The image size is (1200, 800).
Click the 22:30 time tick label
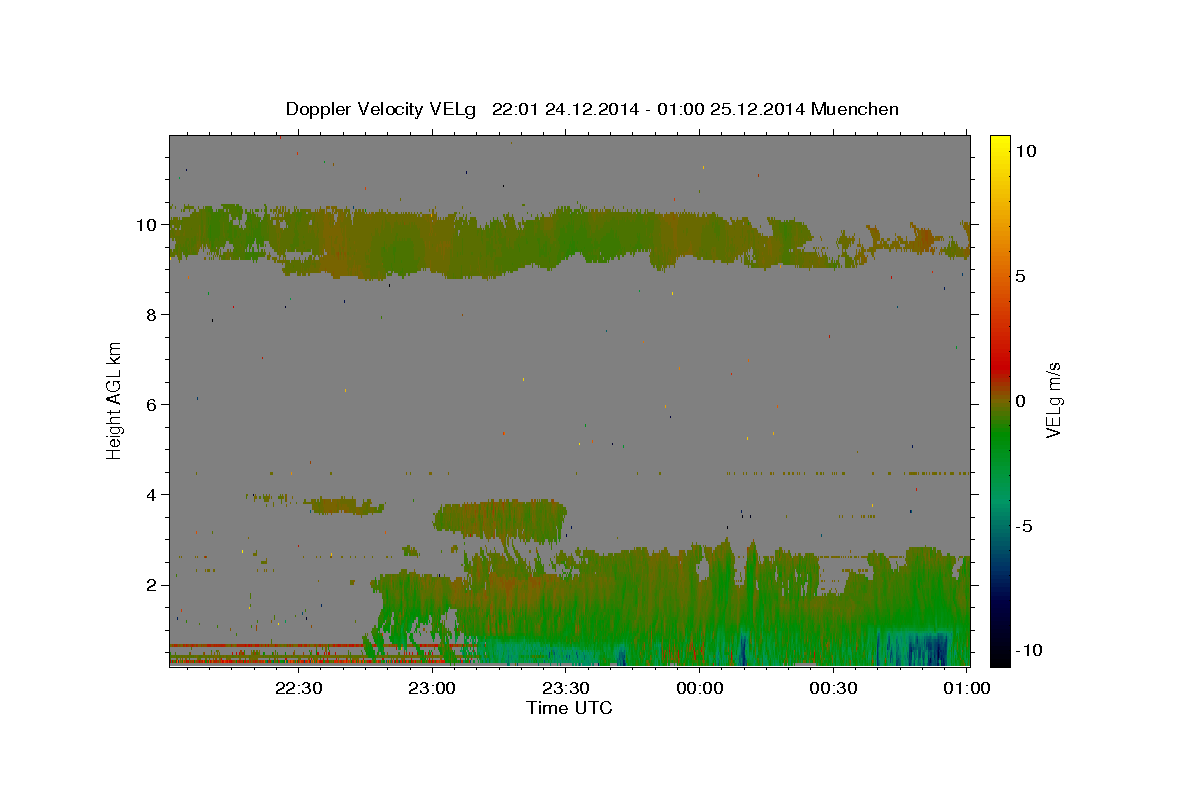(x=298, y=688)
